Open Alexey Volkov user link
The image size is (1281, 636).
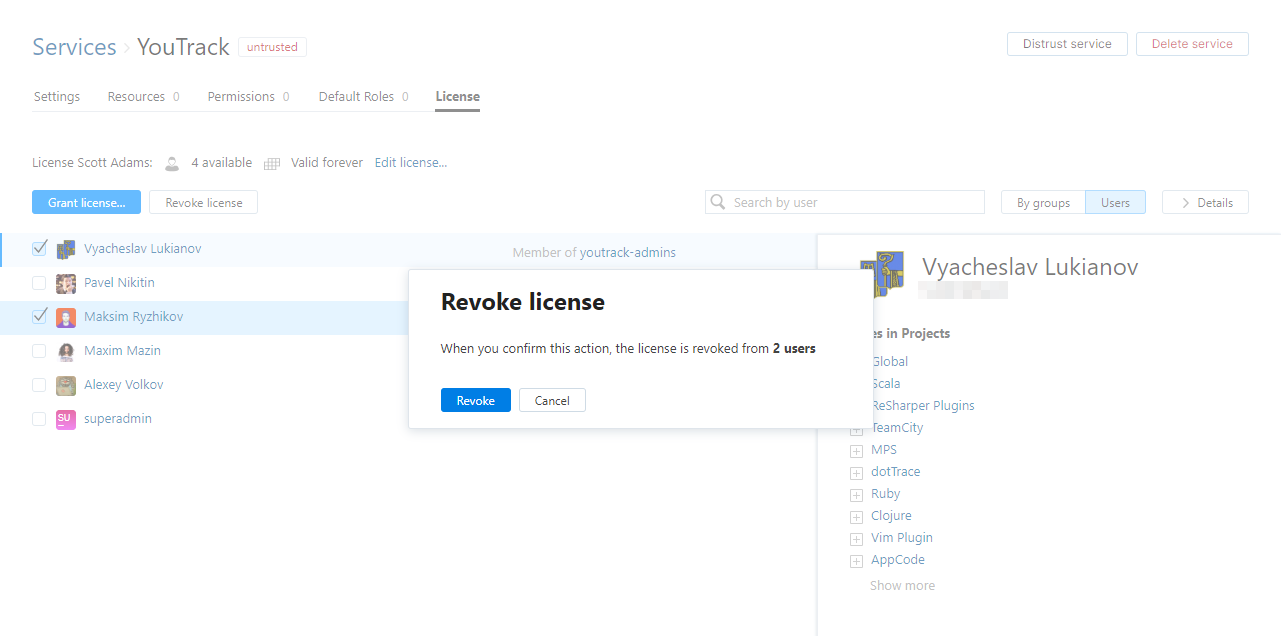pyautogui.click(x=123, y=385)
